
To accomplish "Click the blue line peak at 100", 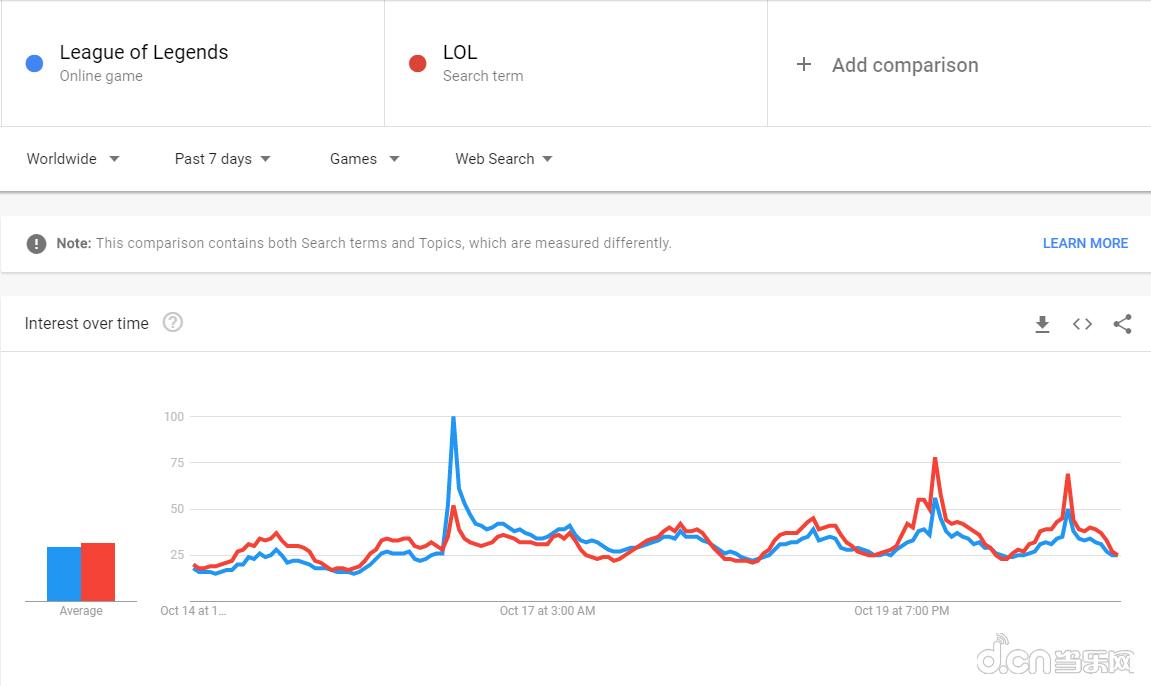I will click(x=453, y=419).
